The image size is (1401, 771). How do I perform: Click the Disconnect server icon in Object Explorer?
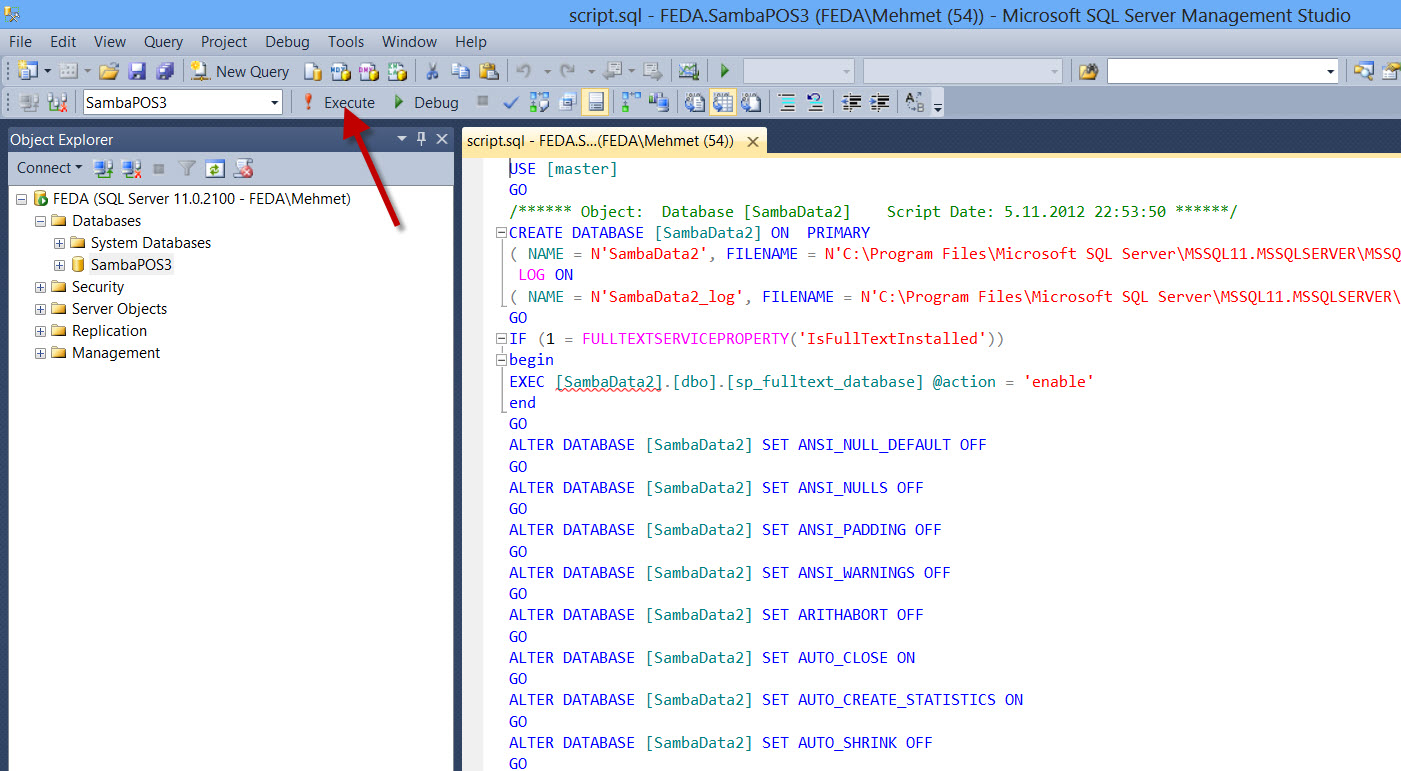(x=131, y=167)
